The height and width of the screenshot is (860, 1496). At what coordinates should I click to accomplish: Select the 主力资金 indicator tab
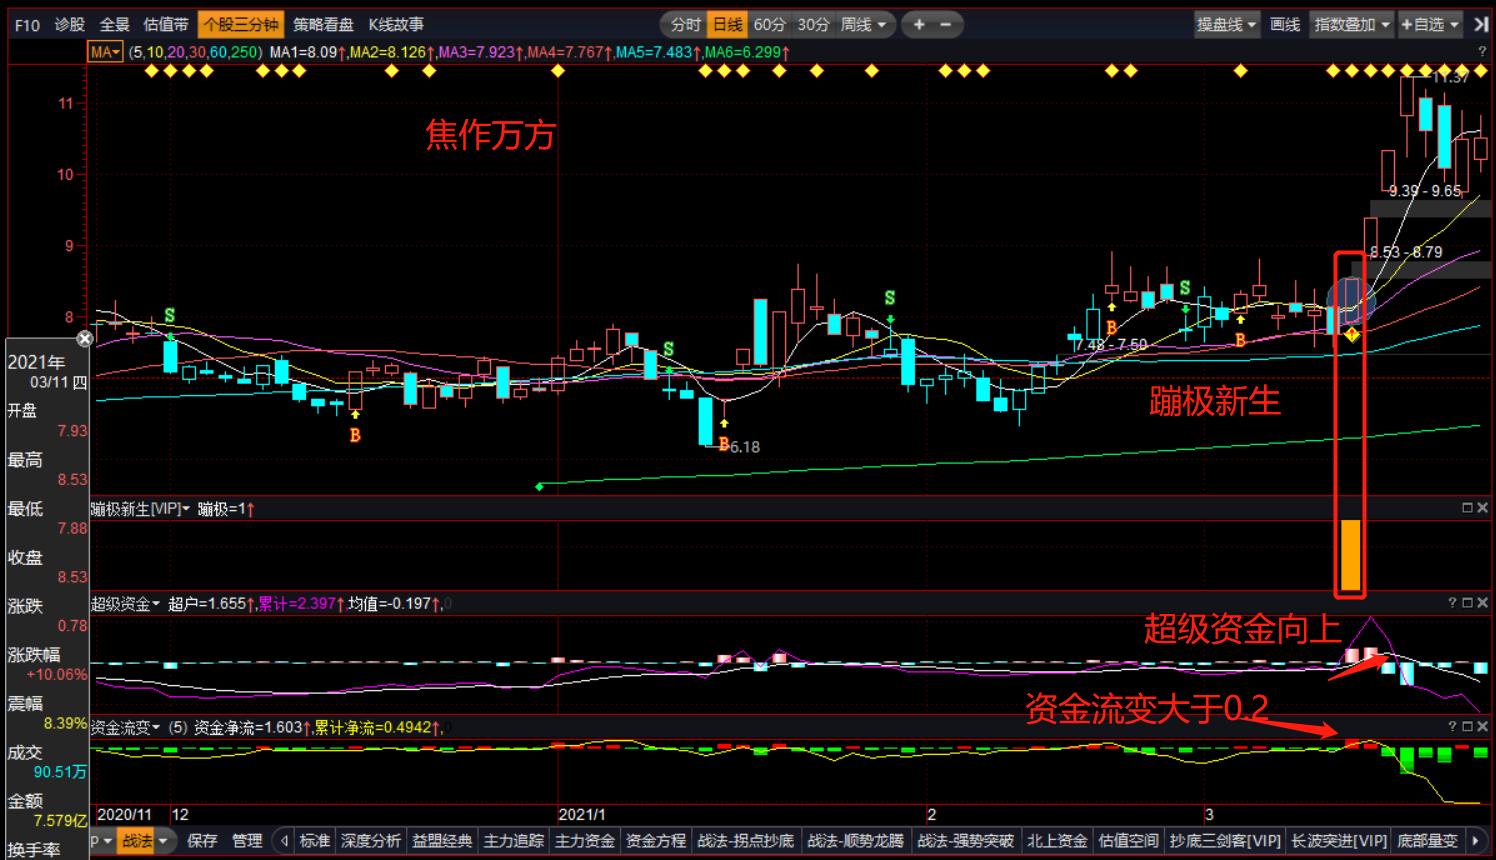coord(585,841)
